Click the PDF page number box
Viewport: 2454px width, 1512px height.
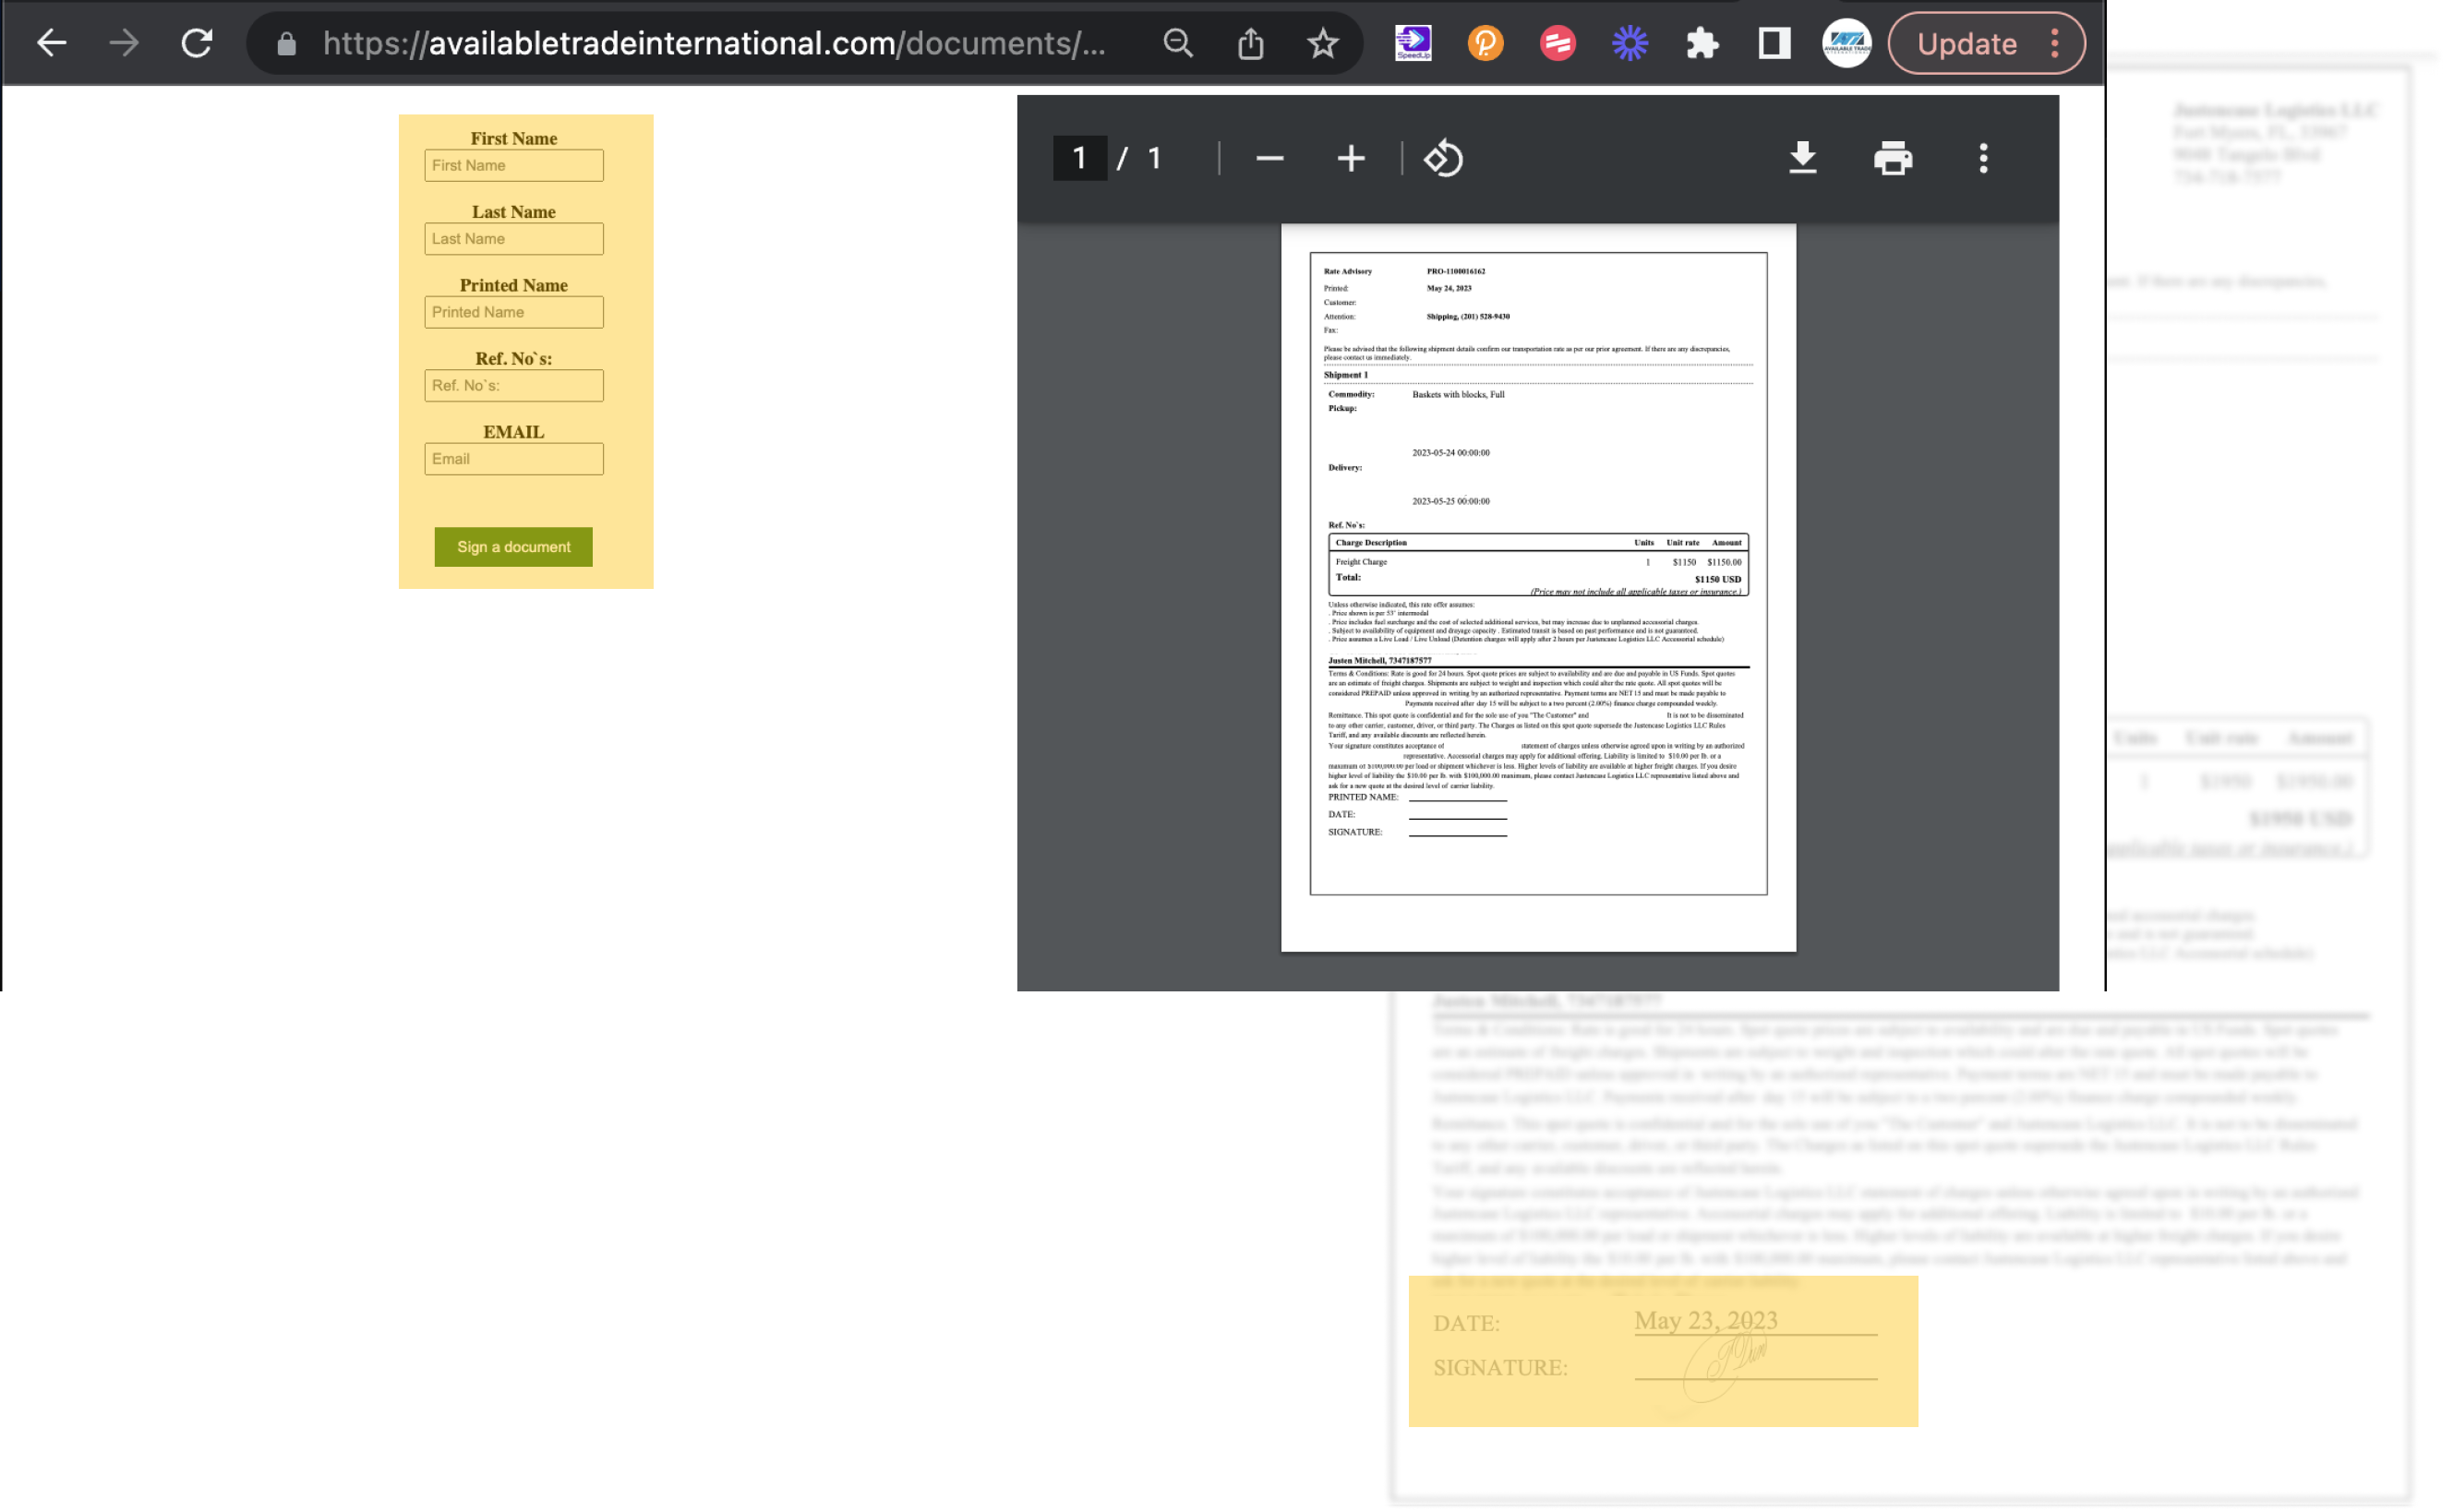1079,158
